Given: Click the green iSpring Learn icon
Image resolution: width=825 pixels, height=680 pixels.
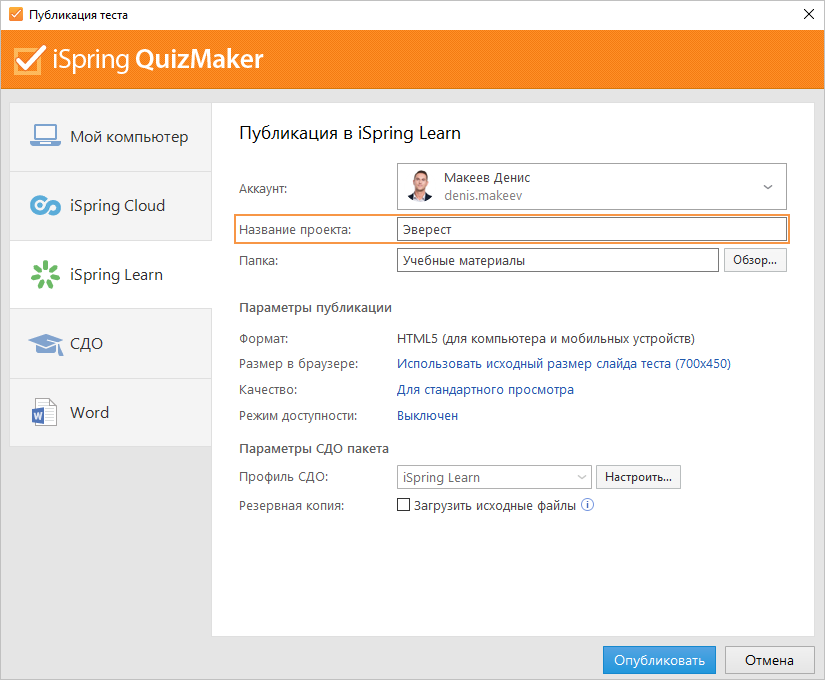Looking at the screenshot, I should (x=45, y=274).
